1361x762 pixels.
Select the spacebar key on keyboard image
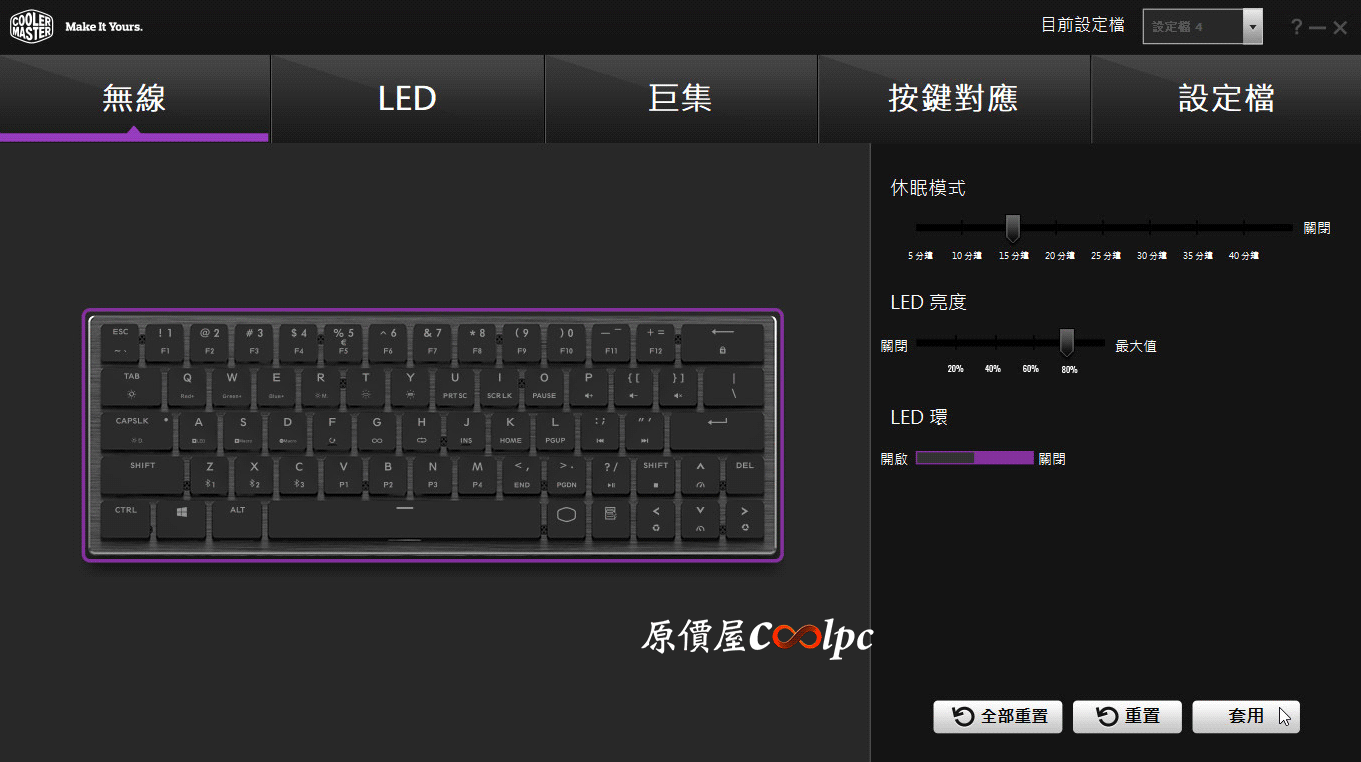click(404, 520)
